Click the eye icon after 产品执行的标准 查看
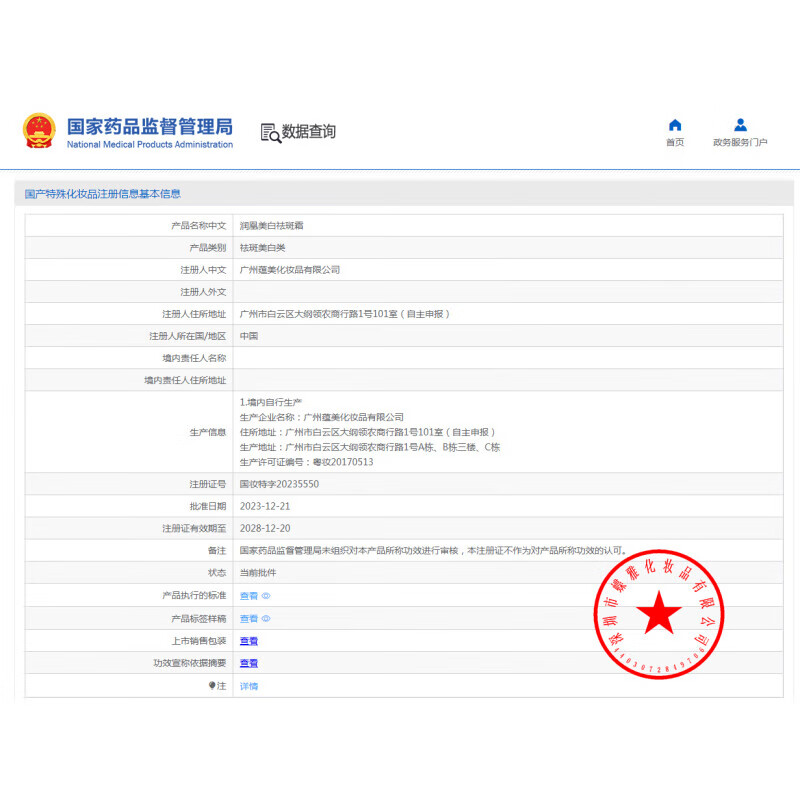The height and width of the screenshot is (800, 800). (x=266, y=595)
